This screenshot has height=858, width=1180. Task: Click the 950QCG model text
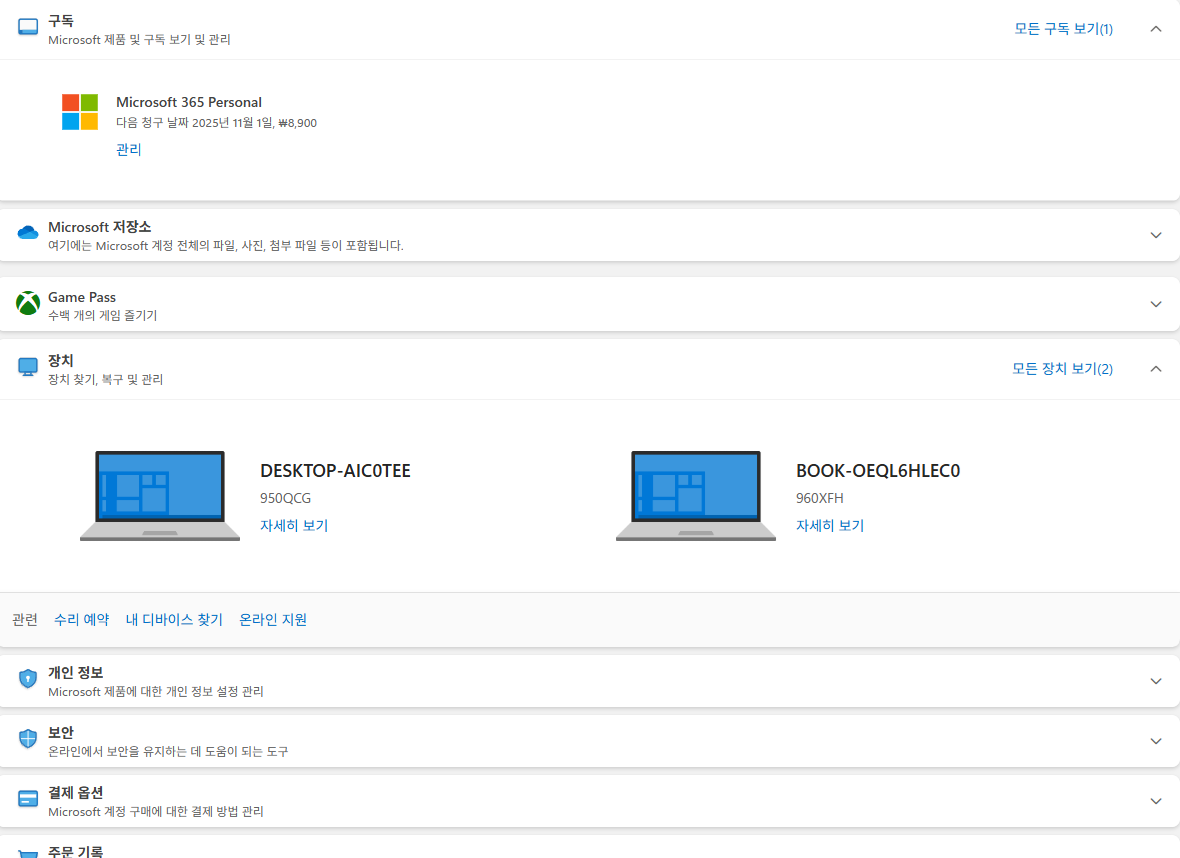285,498
